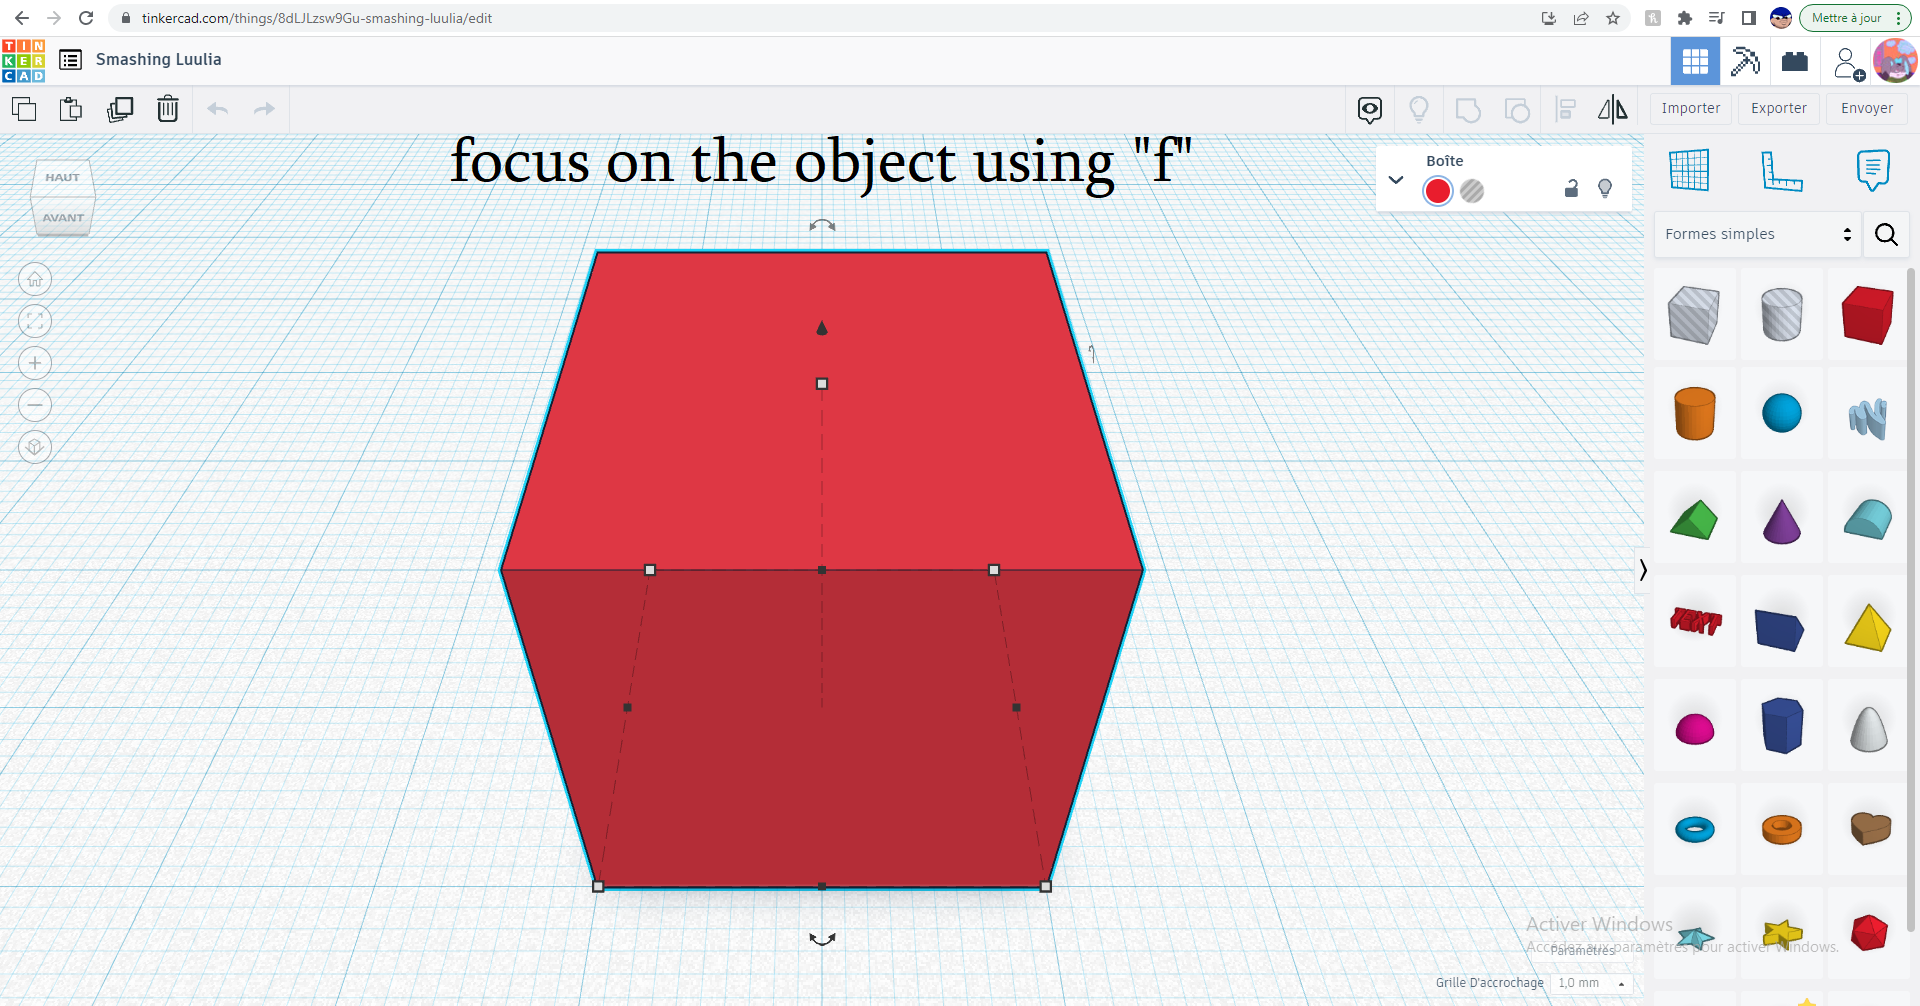The image size is (1920, 1006).
Task: Duplicate and repeat the object
Action: click(121, 109)
